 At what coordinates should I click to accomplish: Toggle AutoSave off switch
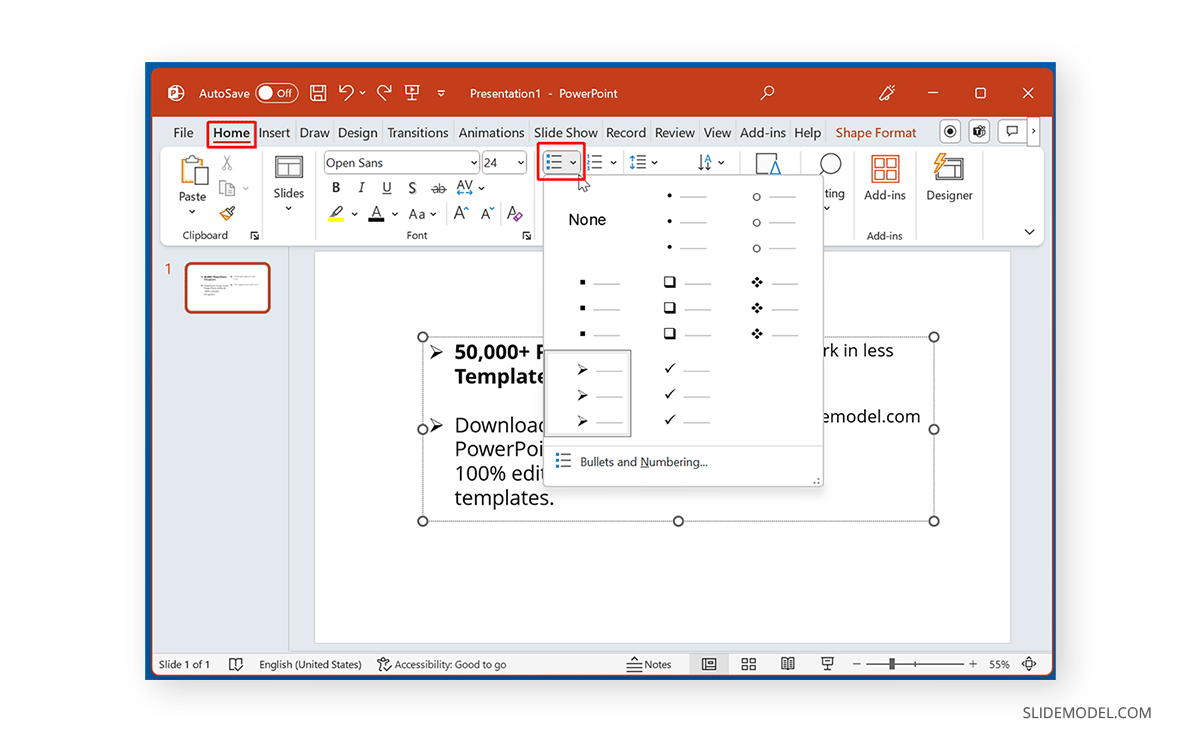tap(276, 92)
